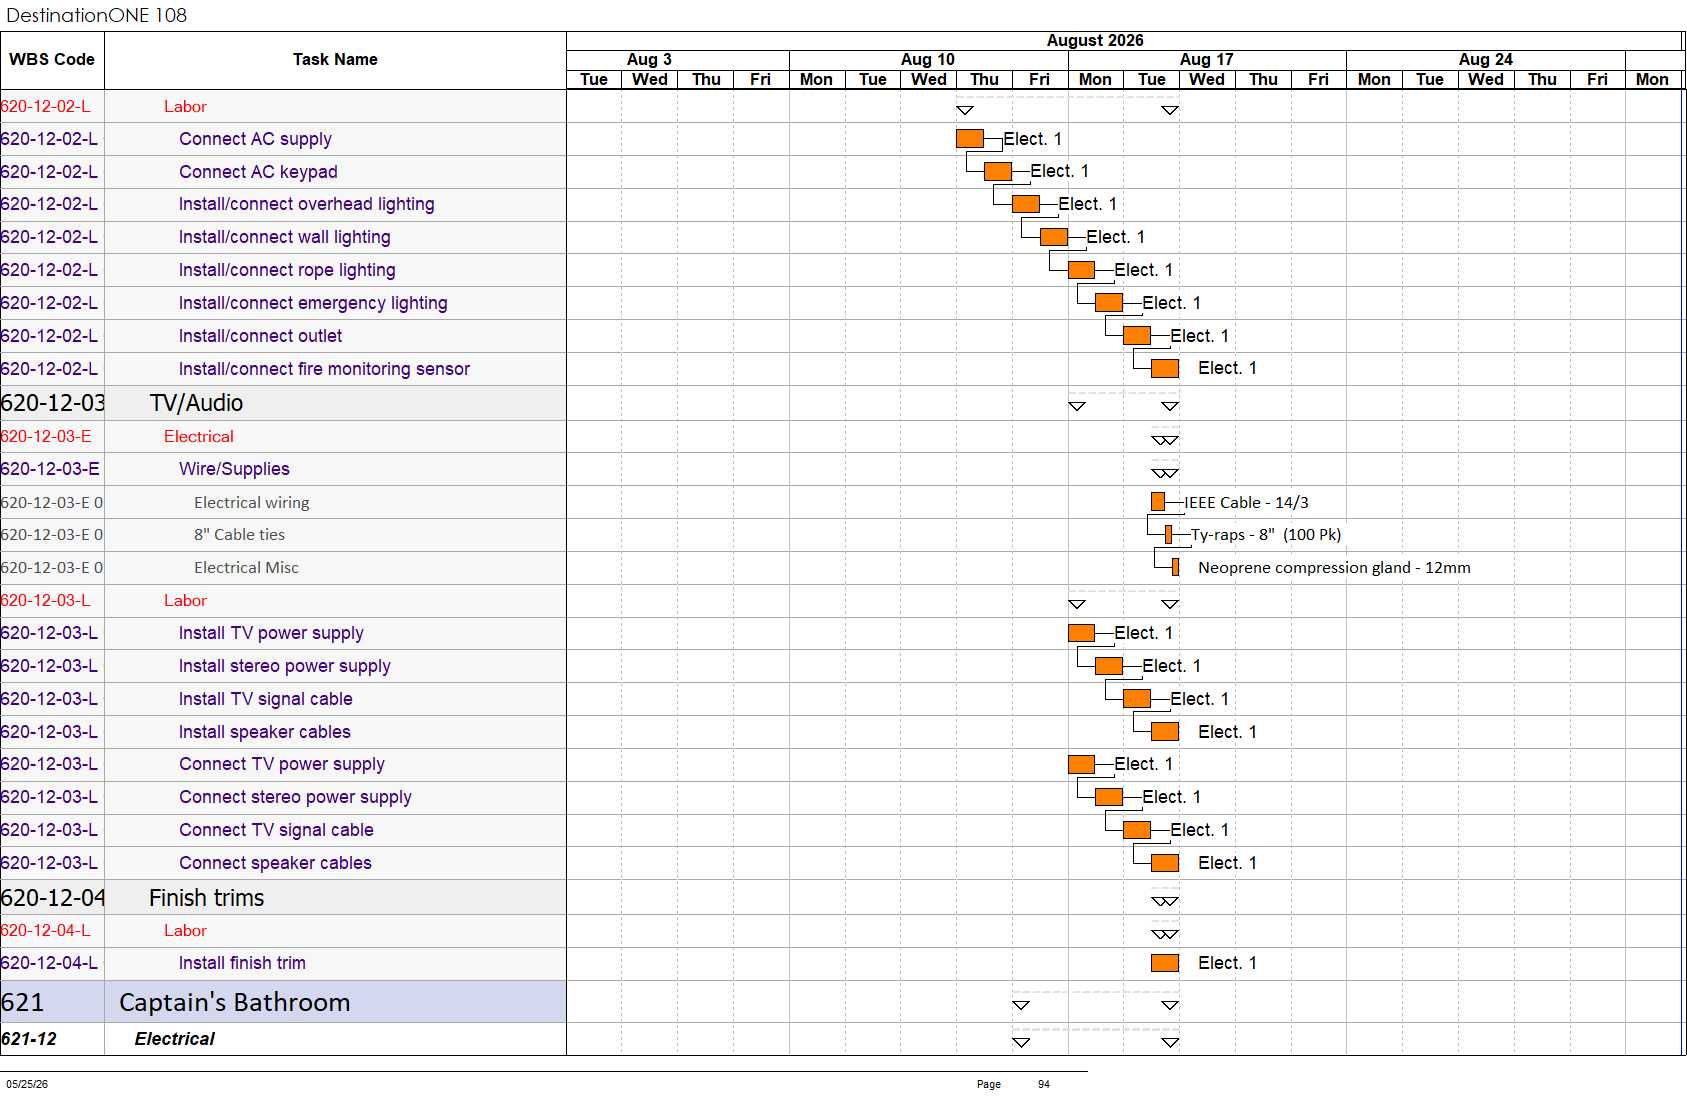The image size is (1687, 1097).
Task: Select the Install/connect rope lighting task
Action: [x=287, y=270]
